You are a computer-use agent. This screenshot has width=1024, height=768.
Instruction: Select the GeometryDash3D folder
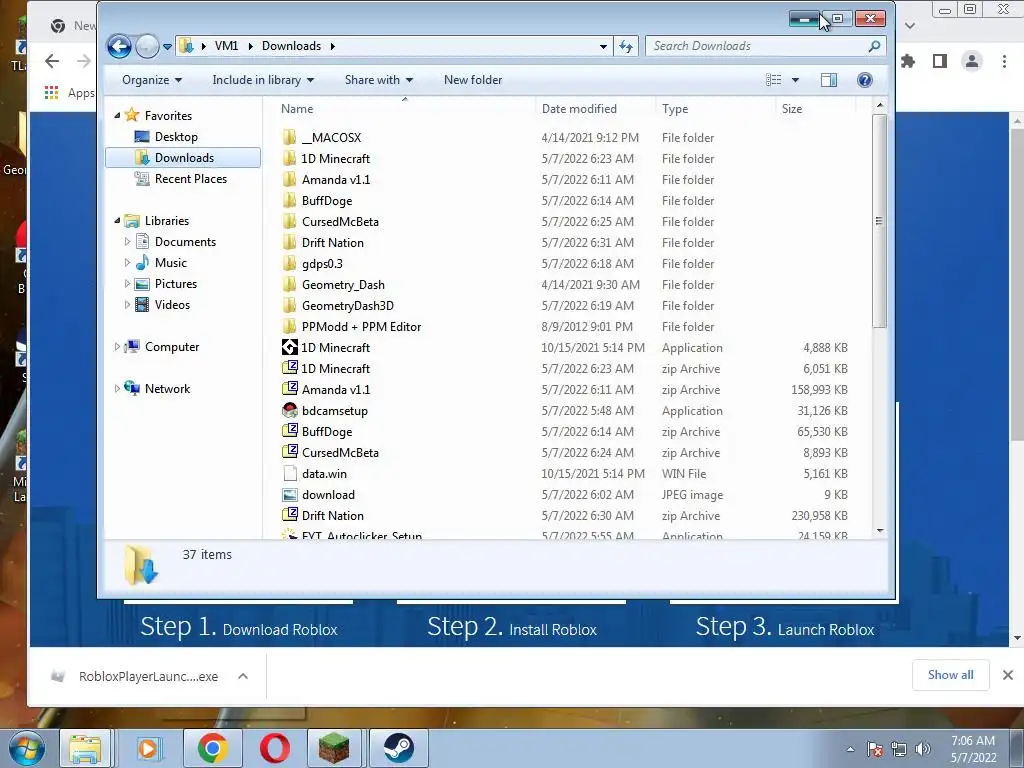347,306
